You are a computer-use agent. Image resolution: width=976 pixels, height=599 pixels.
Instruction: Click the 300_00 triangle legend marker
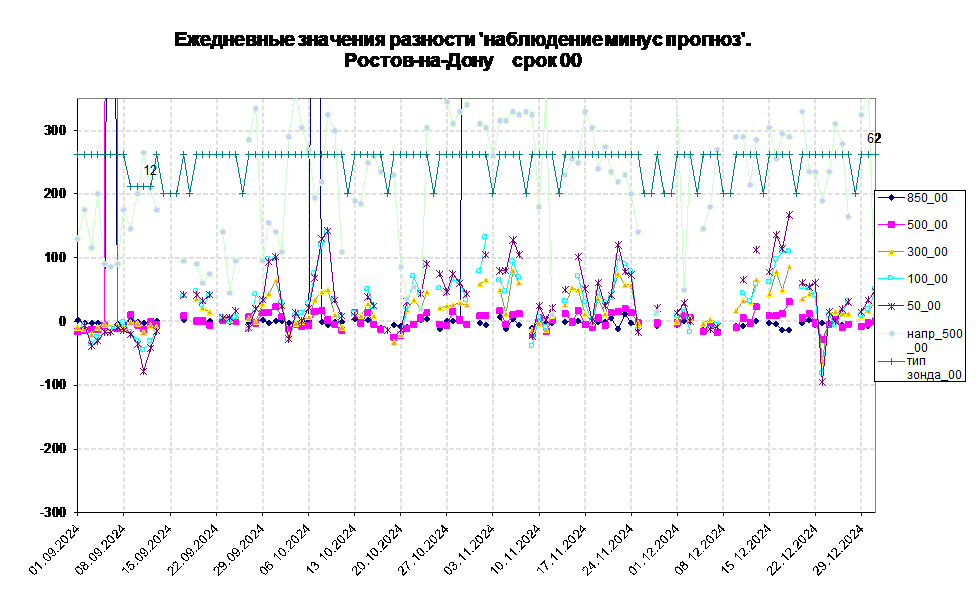coord(891,252)
